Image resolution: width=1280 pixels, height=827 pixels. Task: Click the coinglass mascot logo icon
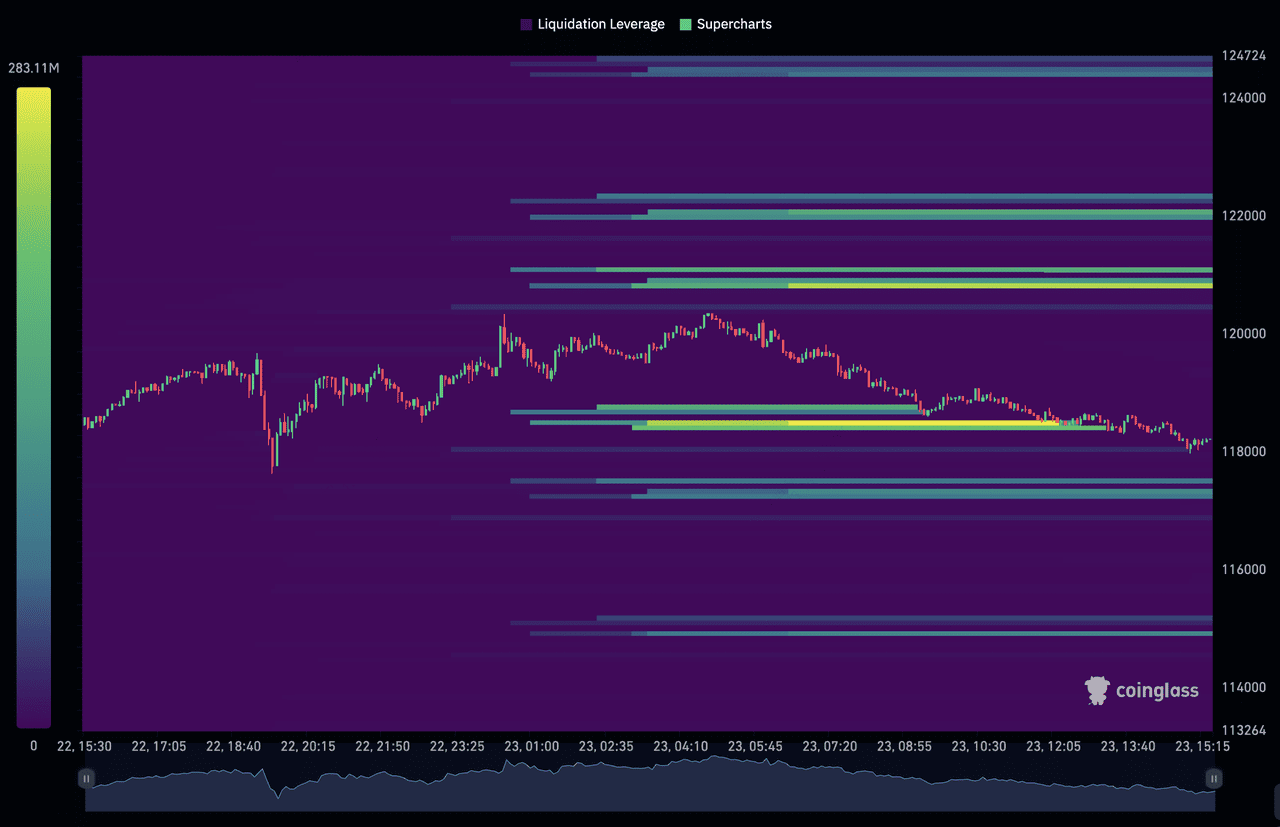(x=1097, y=690)
